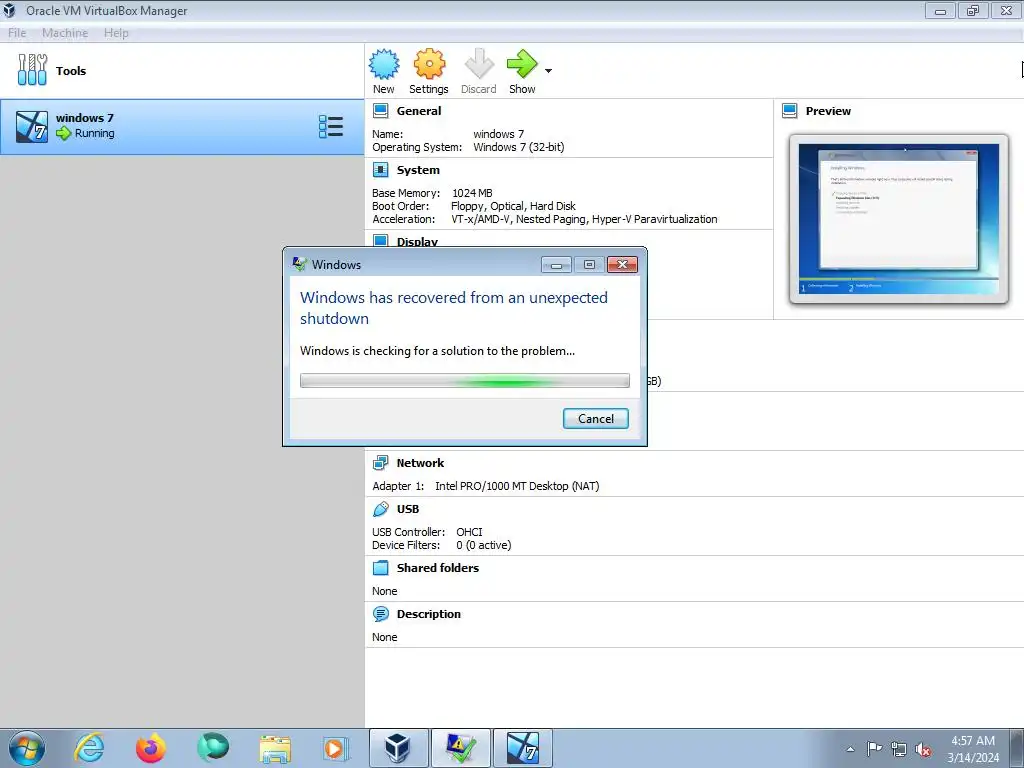This screenshot has width=1024, height=768.
Task: Open the Shared folders section heading
Action: tap(438, 568)
